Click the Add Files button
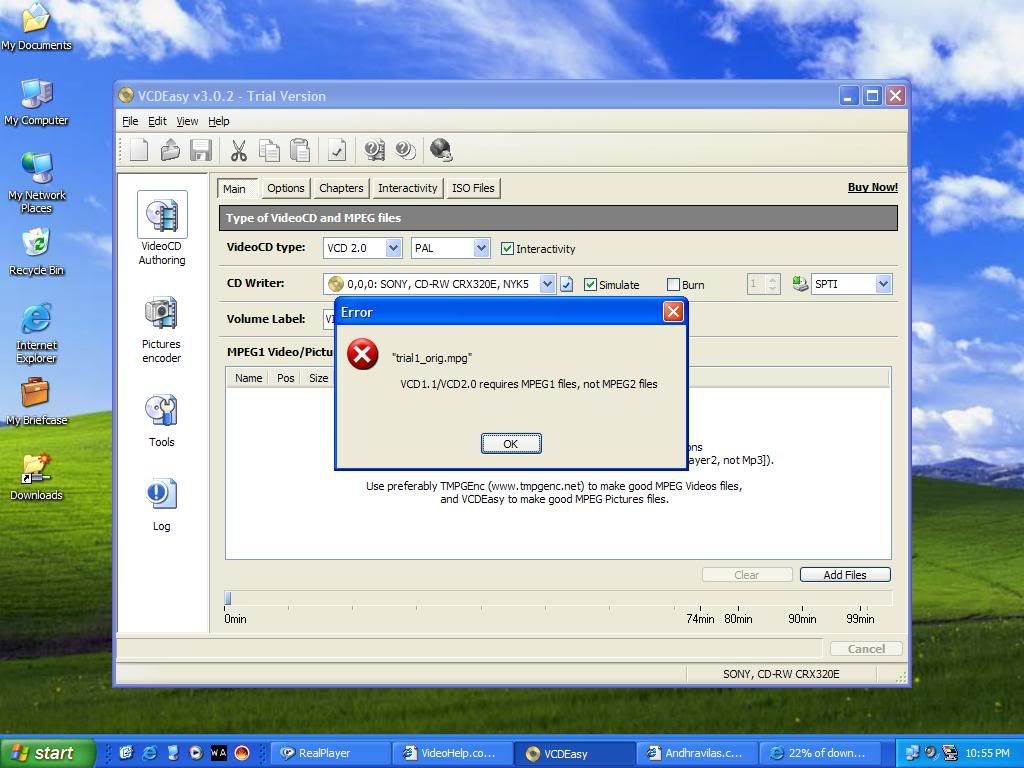This screenshot has width=1024, height=768. pyautogui.click(x=845, y=575)
